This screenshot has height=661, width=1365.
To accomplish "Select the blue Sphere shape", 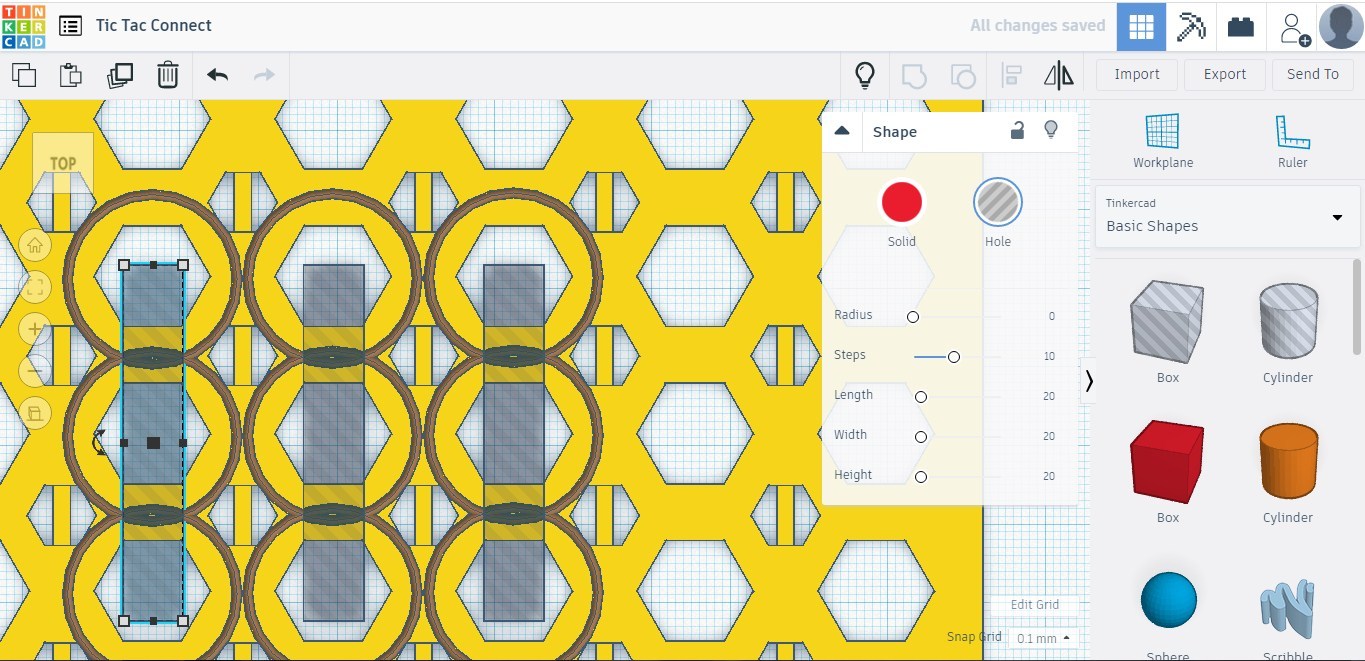I will tap(1168, 601).
